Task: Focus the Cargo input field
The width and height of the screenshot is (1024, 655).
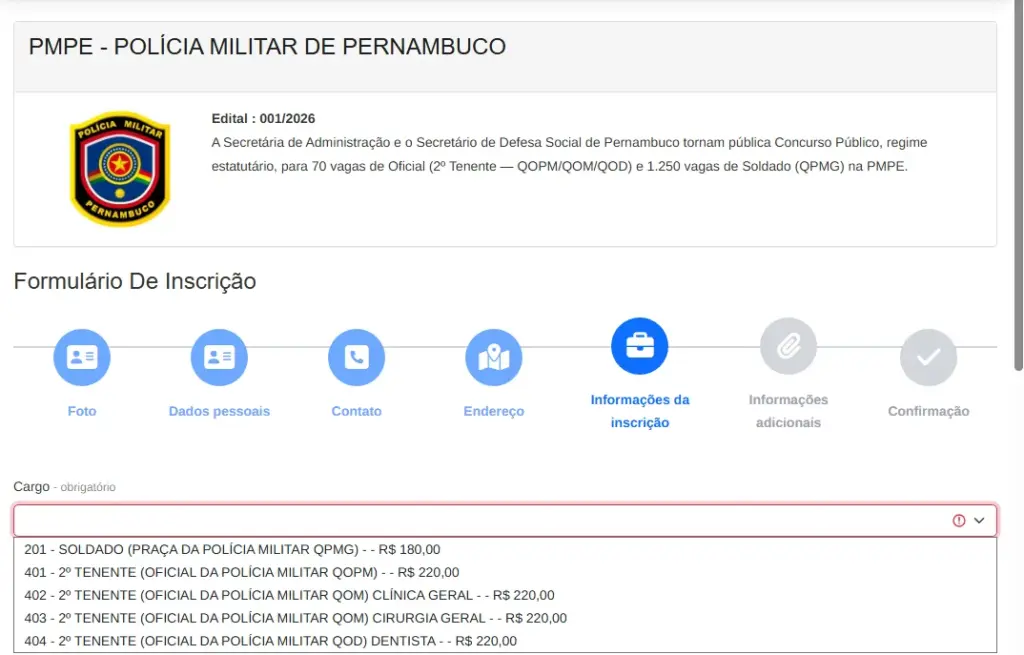Action: click(505, 520)
